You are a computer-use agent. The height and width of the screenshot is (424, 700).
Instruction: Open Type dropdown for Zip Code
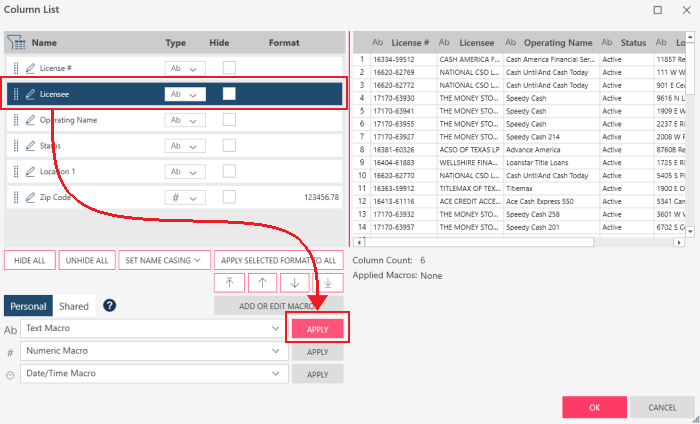click(184, 198)
